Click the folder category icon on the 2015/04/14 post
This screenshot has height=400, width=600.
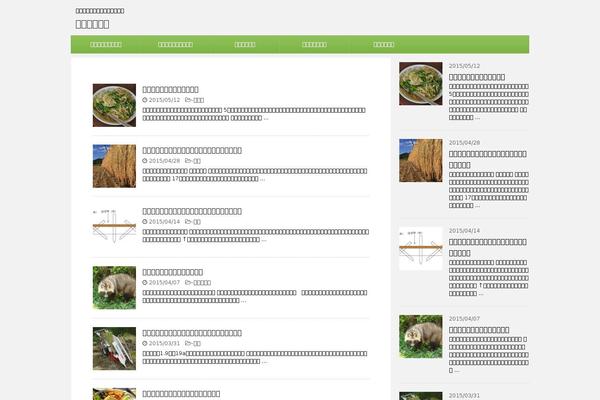[188, 222]
